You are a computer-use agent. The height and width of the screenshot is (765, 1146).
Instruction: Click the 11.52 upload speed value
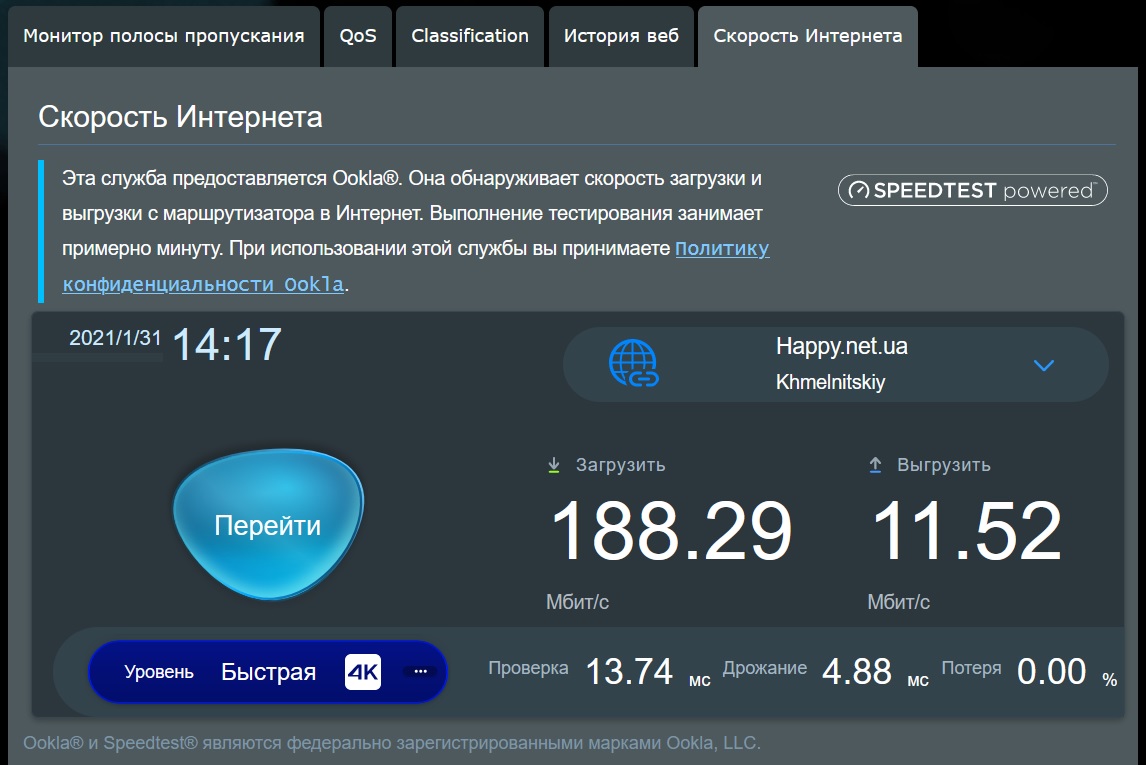(x=966, y=530)
